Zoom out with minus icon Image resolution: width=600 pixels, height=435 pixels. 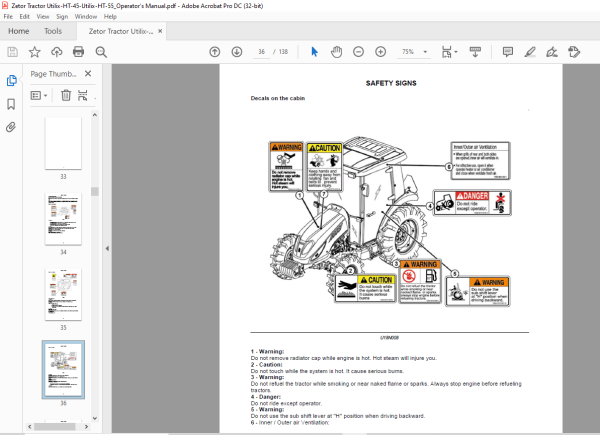[359, 52]
